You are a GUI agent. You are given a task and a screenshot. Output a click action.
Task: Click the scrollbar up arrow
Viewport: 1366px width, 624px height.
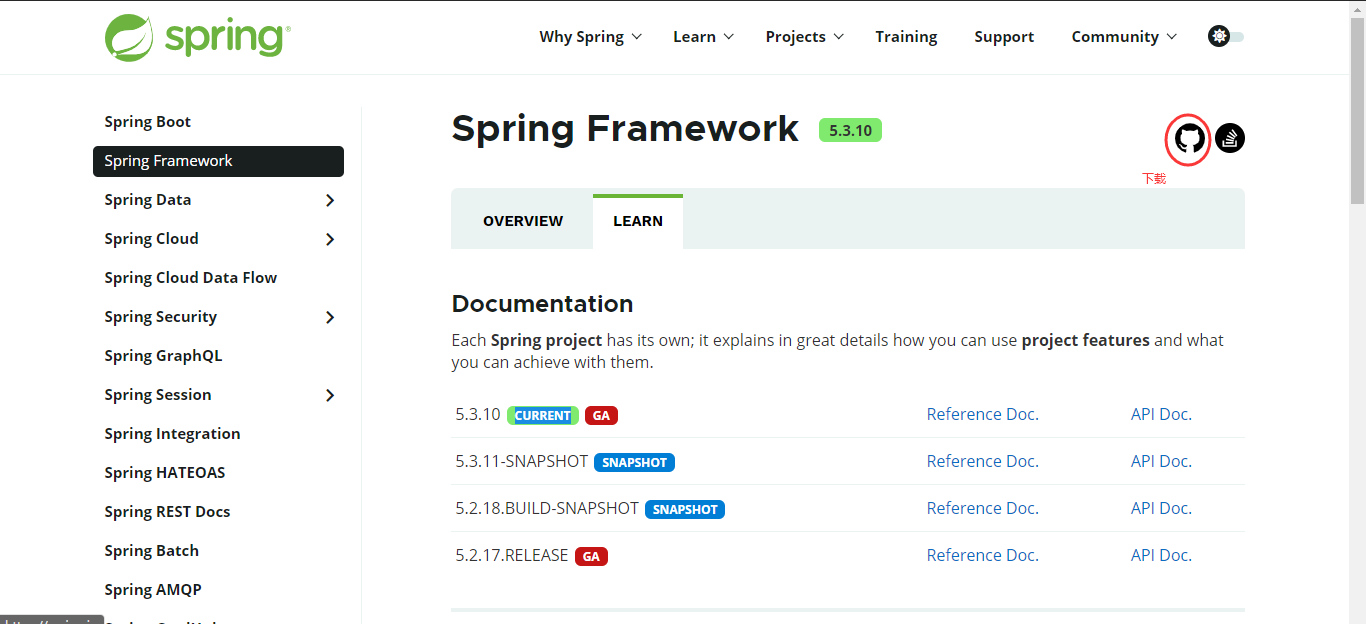(1357, 8)
